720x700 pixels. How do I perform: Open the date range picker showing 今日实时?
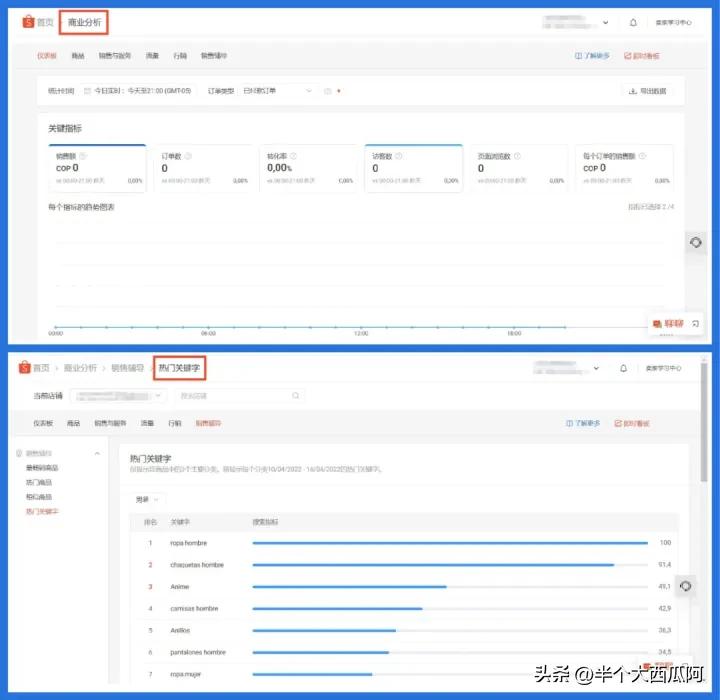(138, 91)
